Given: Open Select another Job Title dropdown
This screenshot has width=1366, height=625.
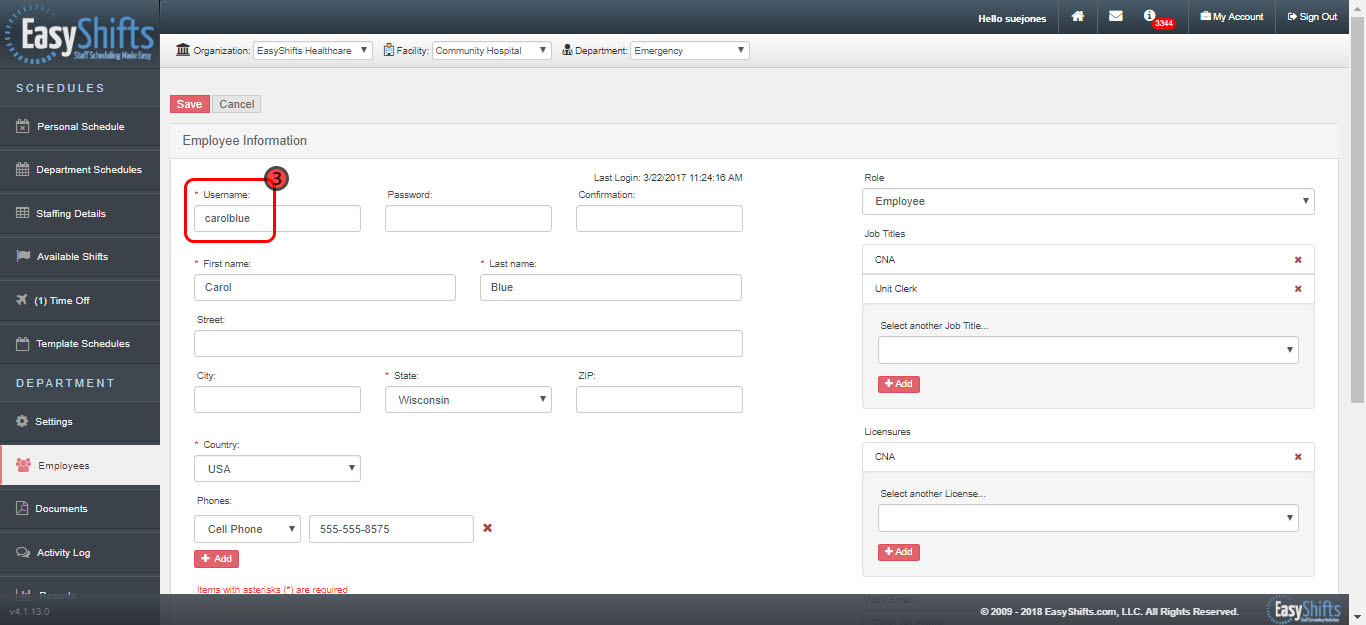Looking at the screenshot, I should click(x=1088, y=350).
